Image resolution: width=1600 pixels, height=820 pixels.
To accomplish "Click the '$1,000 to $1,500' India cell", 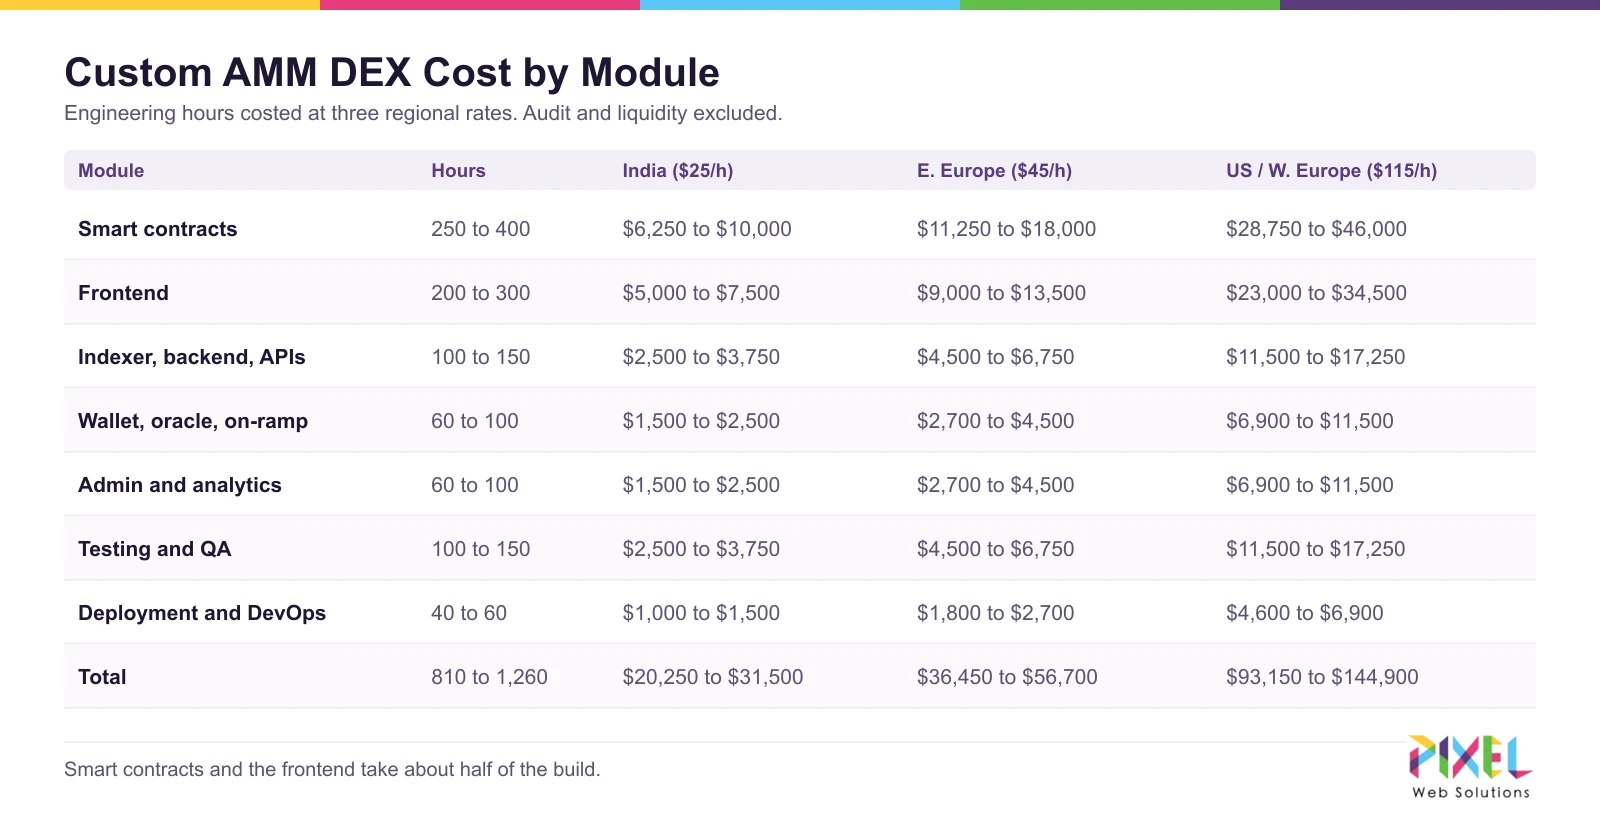I will tap(701, 613).
